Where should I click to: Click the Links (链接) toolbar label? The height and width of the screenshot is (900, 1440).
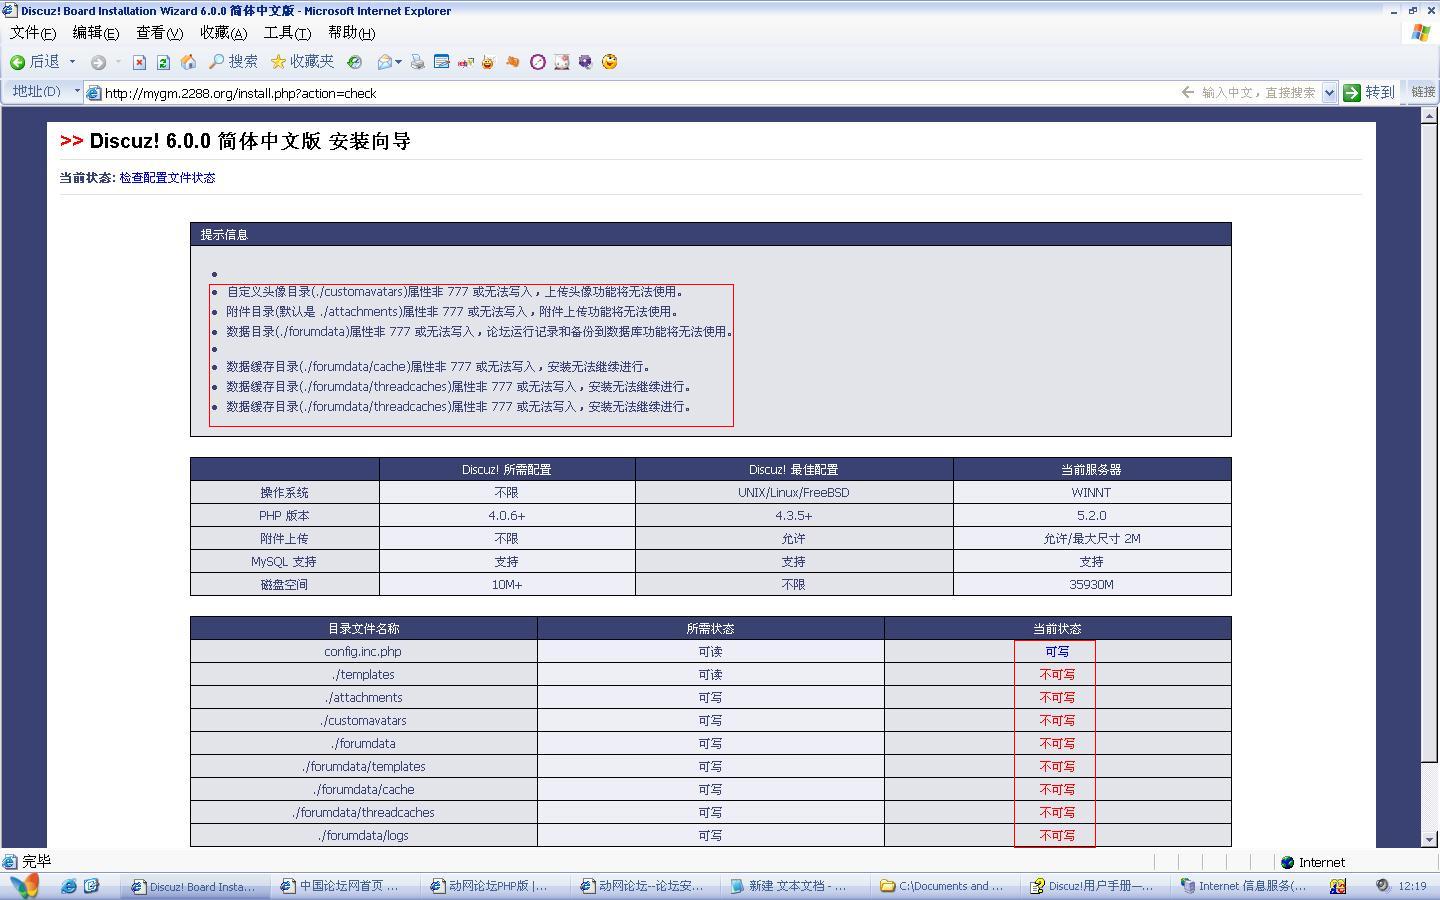click(1423, 92)
